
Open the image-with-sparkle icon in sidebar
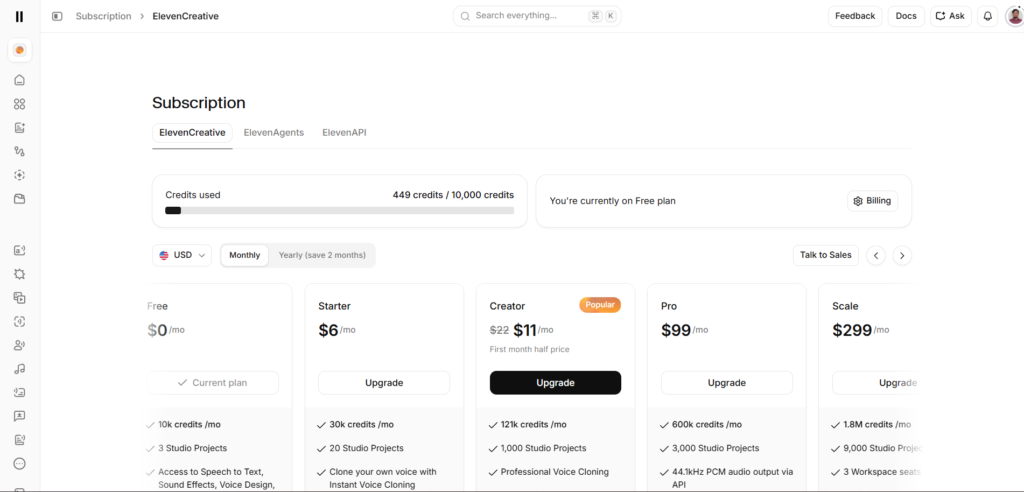point(20,128)
